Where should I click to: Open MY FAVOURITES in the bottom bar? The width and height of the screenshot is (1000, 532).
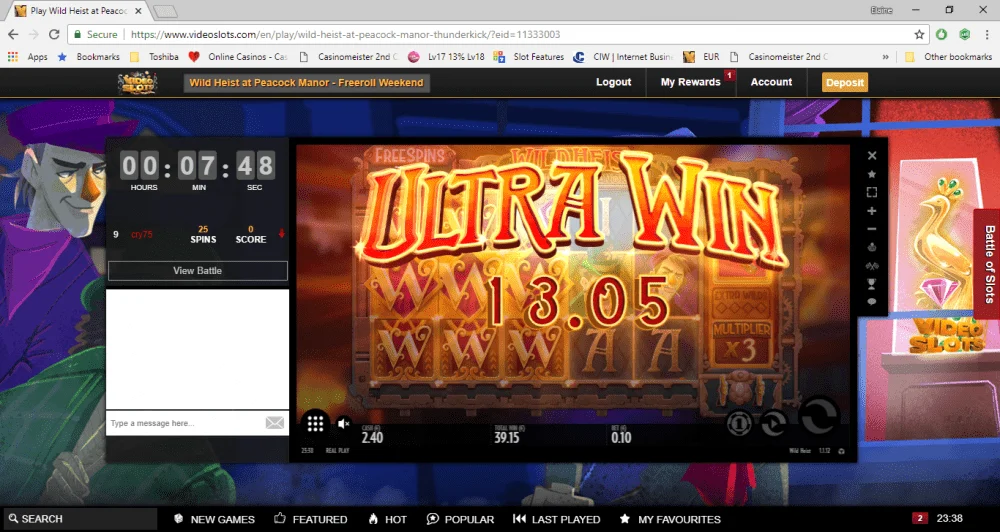tap(670, 519)
